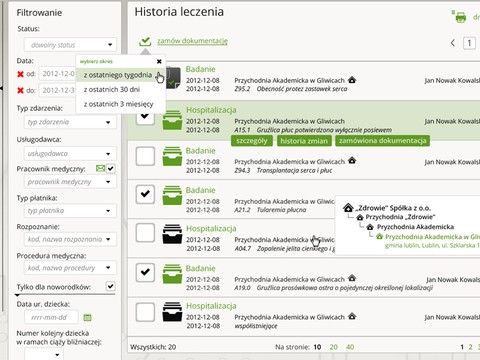
Task: Click green house icon in provider tree
Action: point(379,237)
